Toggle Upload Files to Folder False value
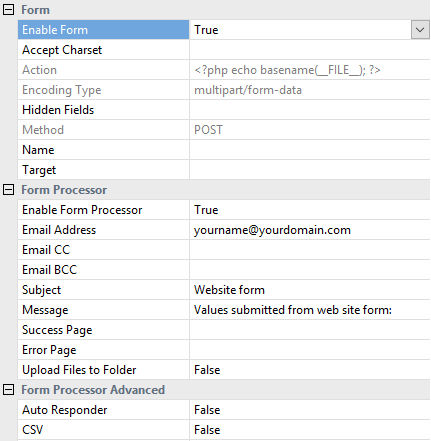 coord(310,370)
